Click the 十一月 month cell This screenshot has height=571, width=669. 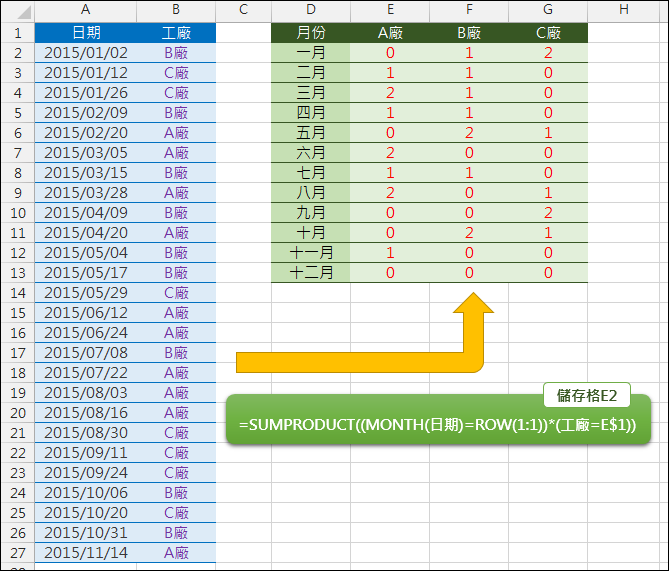click(x=311, y=253)
